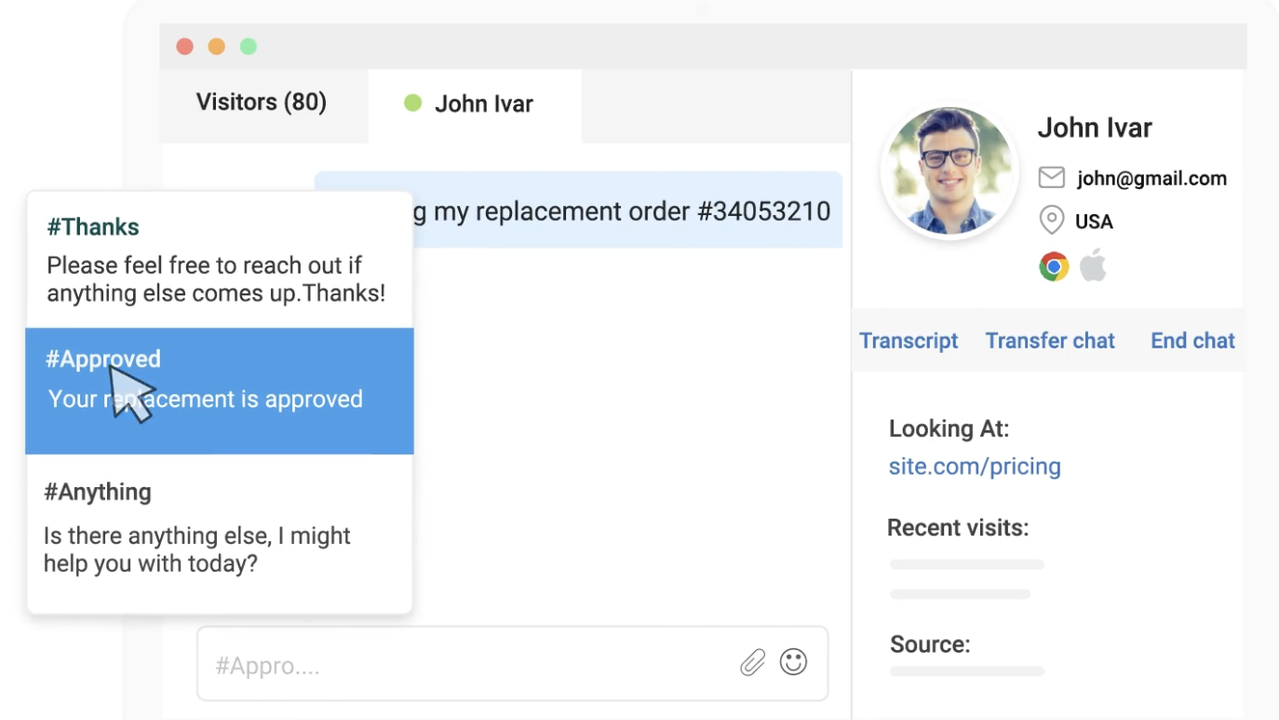Click John Ivar's profile photo

point(947,171)
